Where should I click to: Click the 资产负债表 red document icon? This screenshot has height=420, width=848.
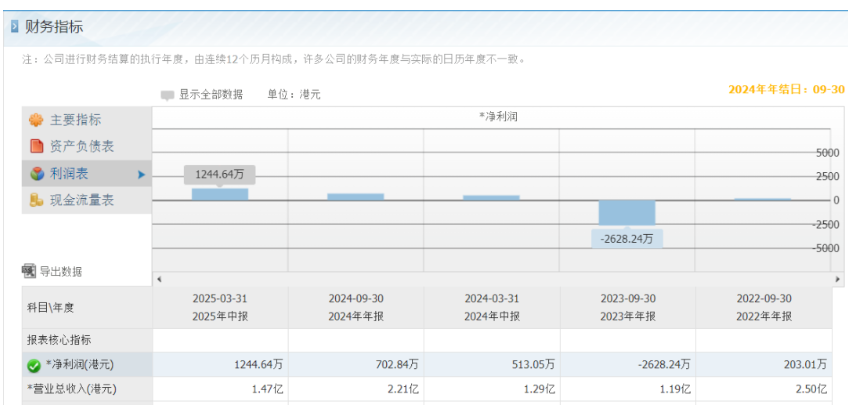(36, 147)
